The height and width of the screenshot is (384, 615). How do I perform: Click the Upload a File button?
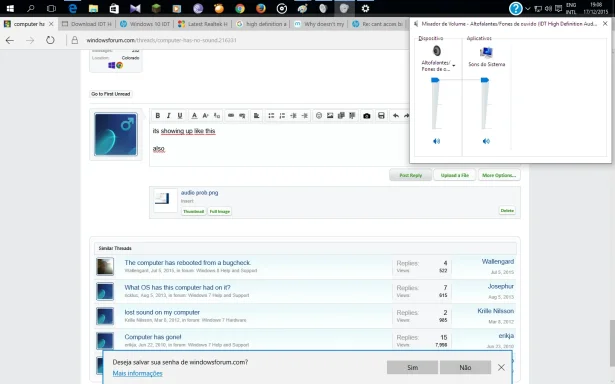[x=455, y=175]
